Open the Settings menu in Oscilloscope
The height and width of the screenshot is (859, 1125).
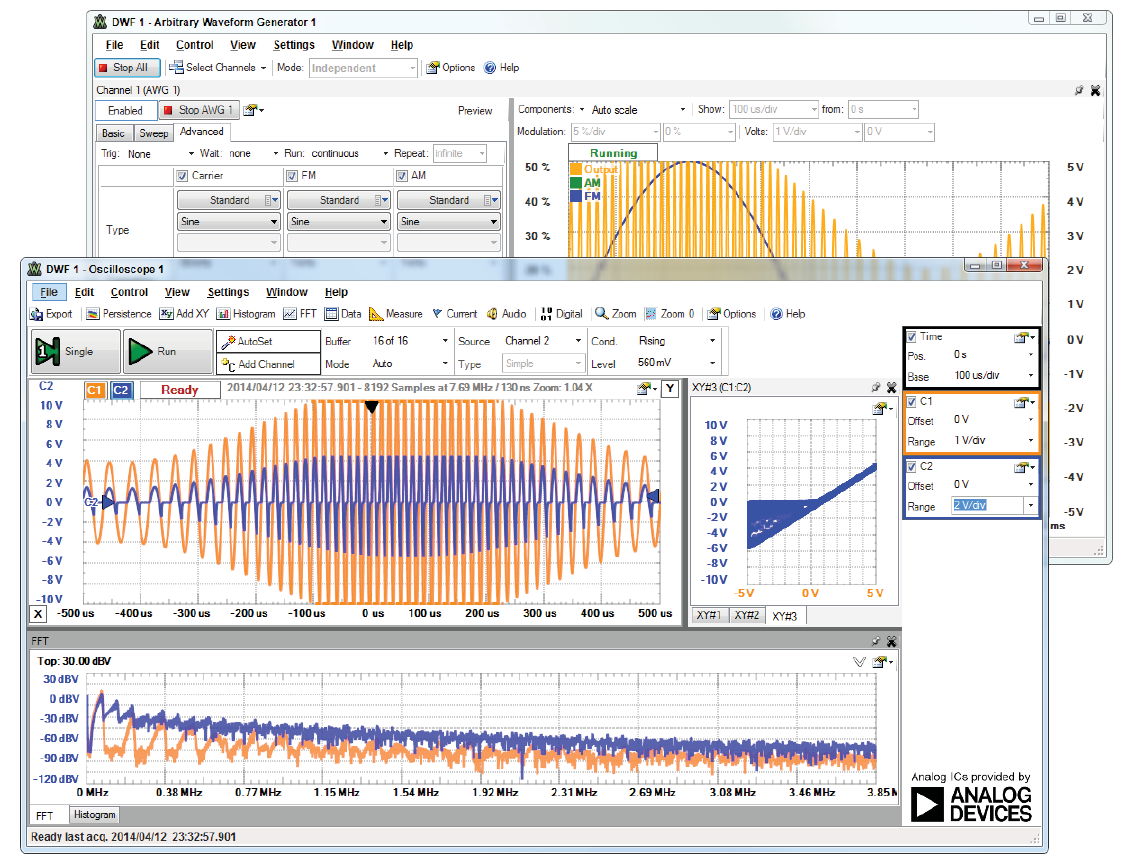[x=228, y=292]
